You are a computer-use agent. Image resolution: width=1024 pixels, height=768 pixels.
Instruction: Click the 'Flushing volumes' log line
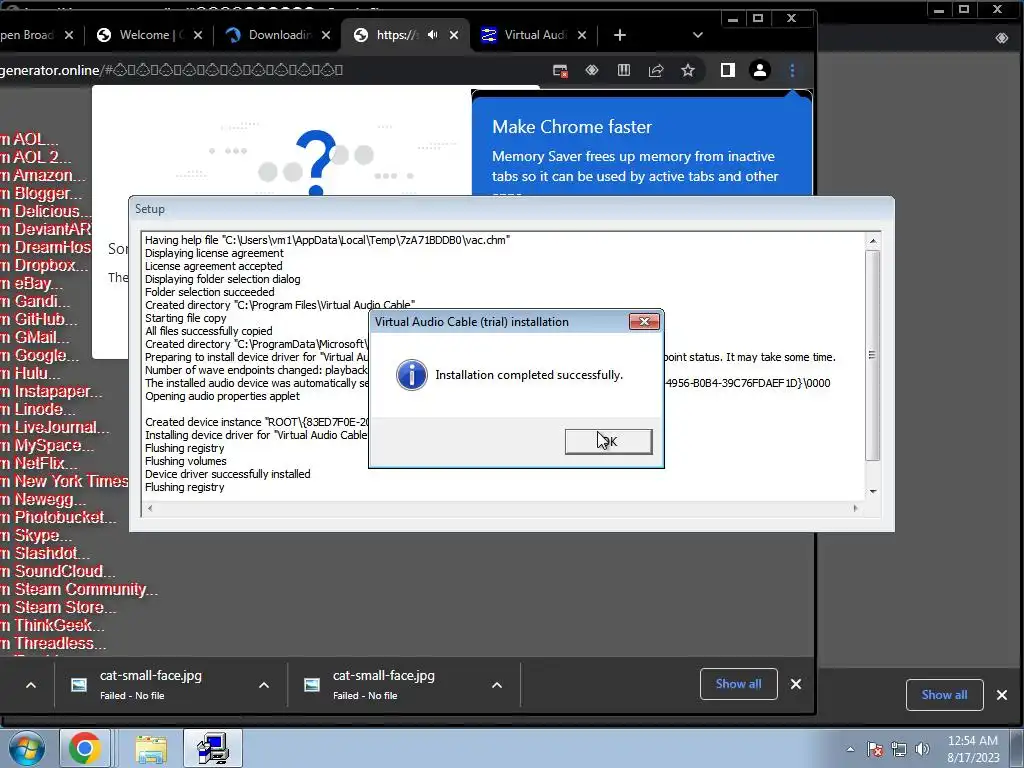[x=185, y=461]
